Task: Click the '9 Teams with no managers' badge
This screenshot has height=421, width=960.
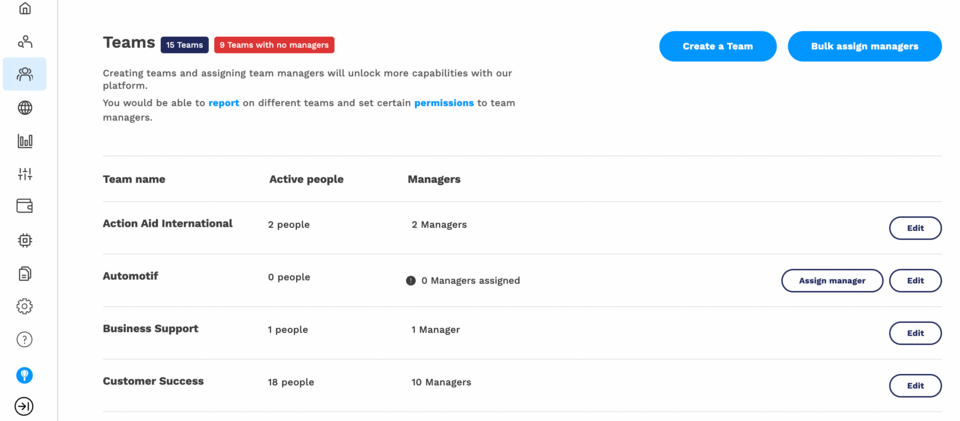Action: [274, 45]
